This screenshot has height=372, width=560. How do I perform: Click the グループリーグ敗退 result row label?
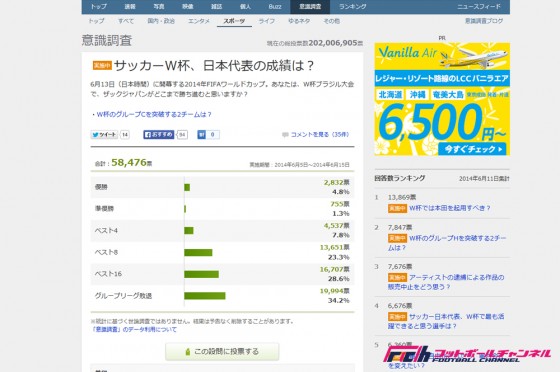coord(123,296)
